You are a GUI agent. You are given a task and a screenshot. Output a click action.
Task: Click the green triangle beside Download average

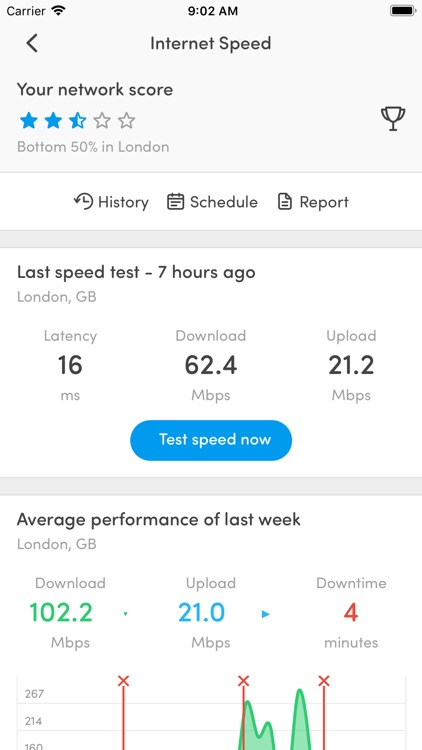click(x=125, y=614)
